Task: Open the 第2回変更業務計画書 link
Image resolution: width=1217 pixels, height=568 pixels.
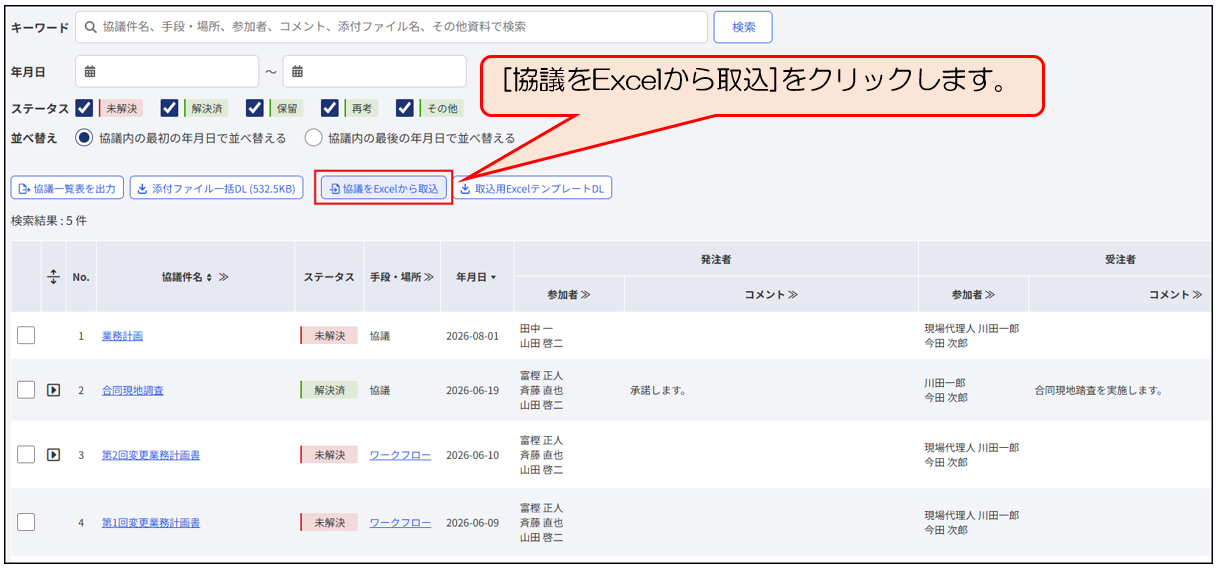Action: click(151, 455)
